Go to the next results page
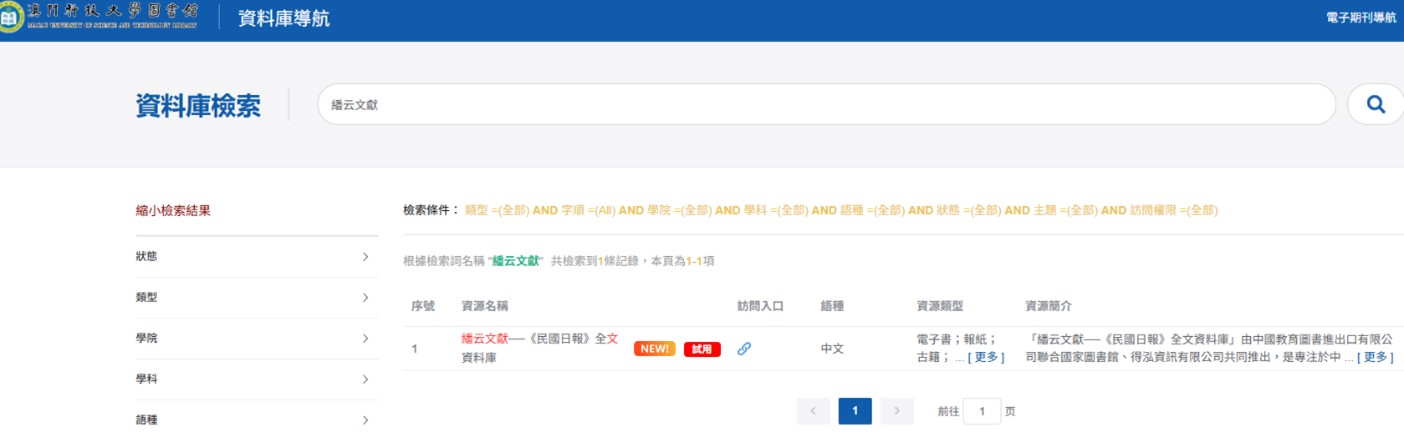This screenshot has width=1404, height=437. click(x=897, y=411)
